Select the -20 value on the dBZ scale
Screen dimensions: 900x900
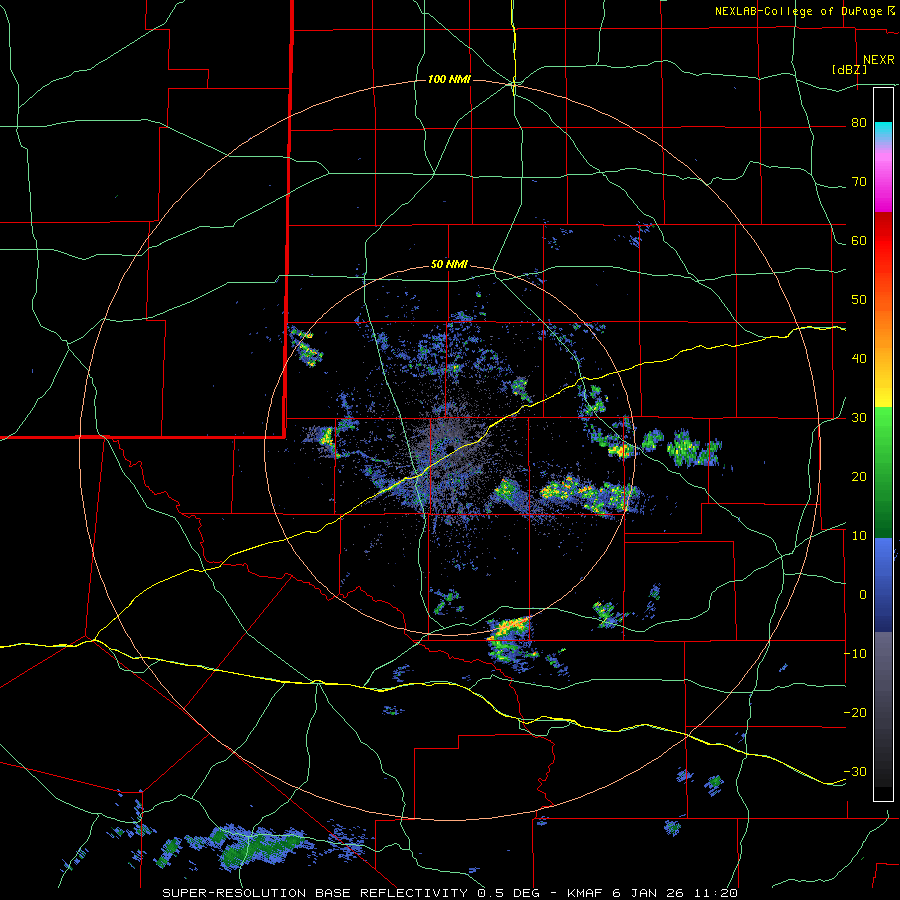[856, 713]
